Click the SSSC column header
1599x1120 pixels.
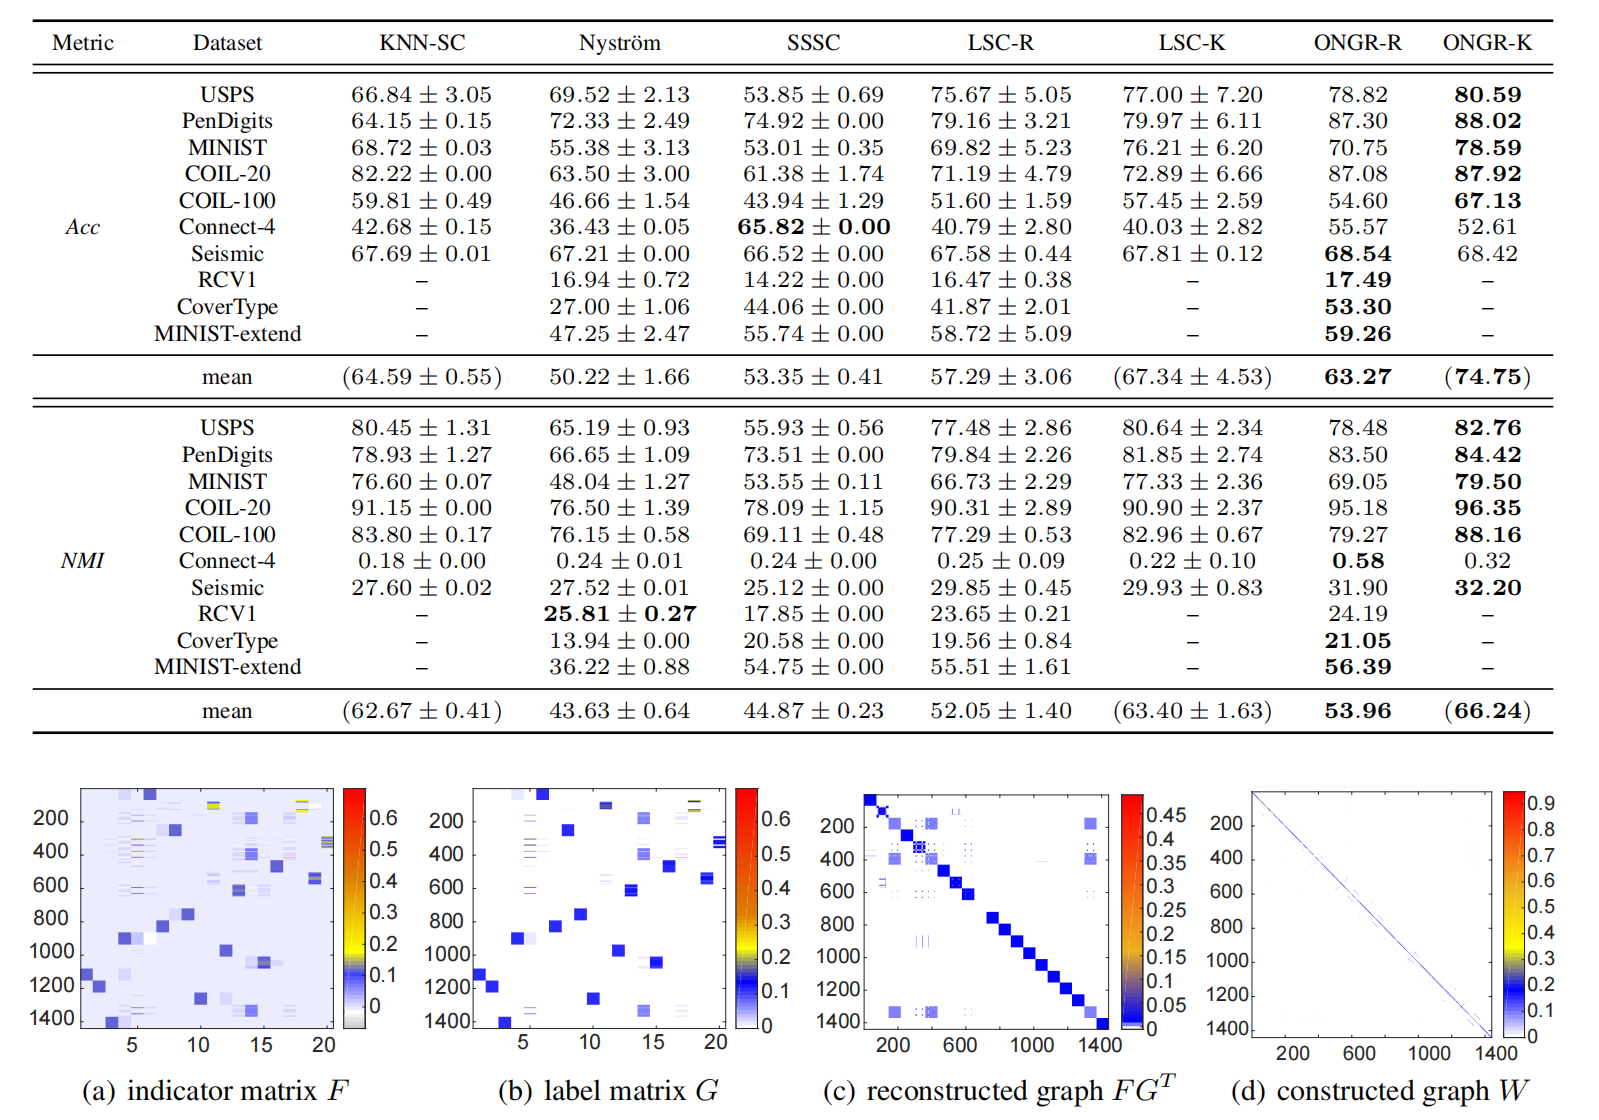coord(813,43)
